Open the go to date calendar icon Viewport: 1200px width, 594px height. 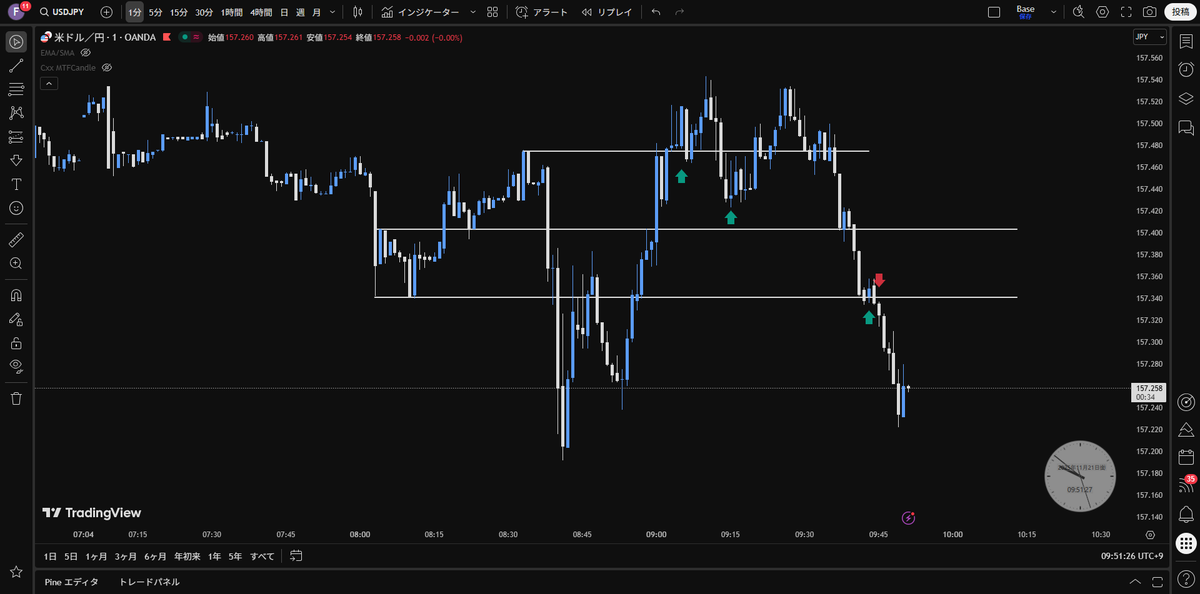(296, 556)
